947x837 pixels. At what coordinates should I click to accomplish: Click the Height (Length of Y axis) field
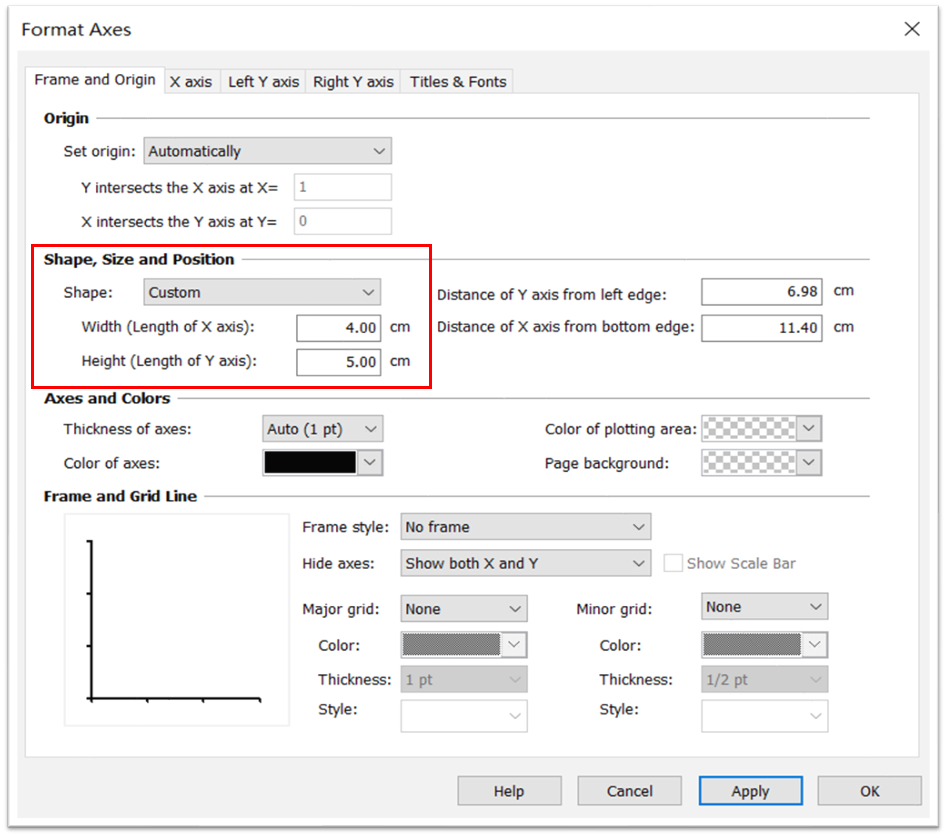339,362
